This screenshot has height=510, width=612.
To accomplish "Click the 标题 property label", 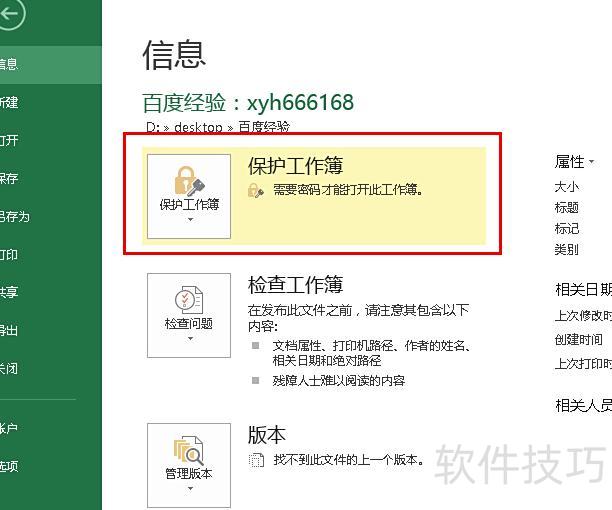I will click(x=566, y=208).
